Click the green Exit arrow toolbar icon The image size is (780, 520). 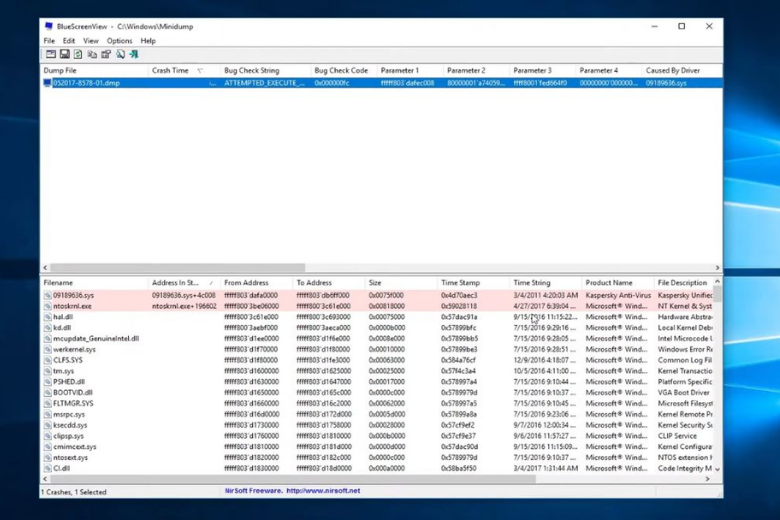134,54
